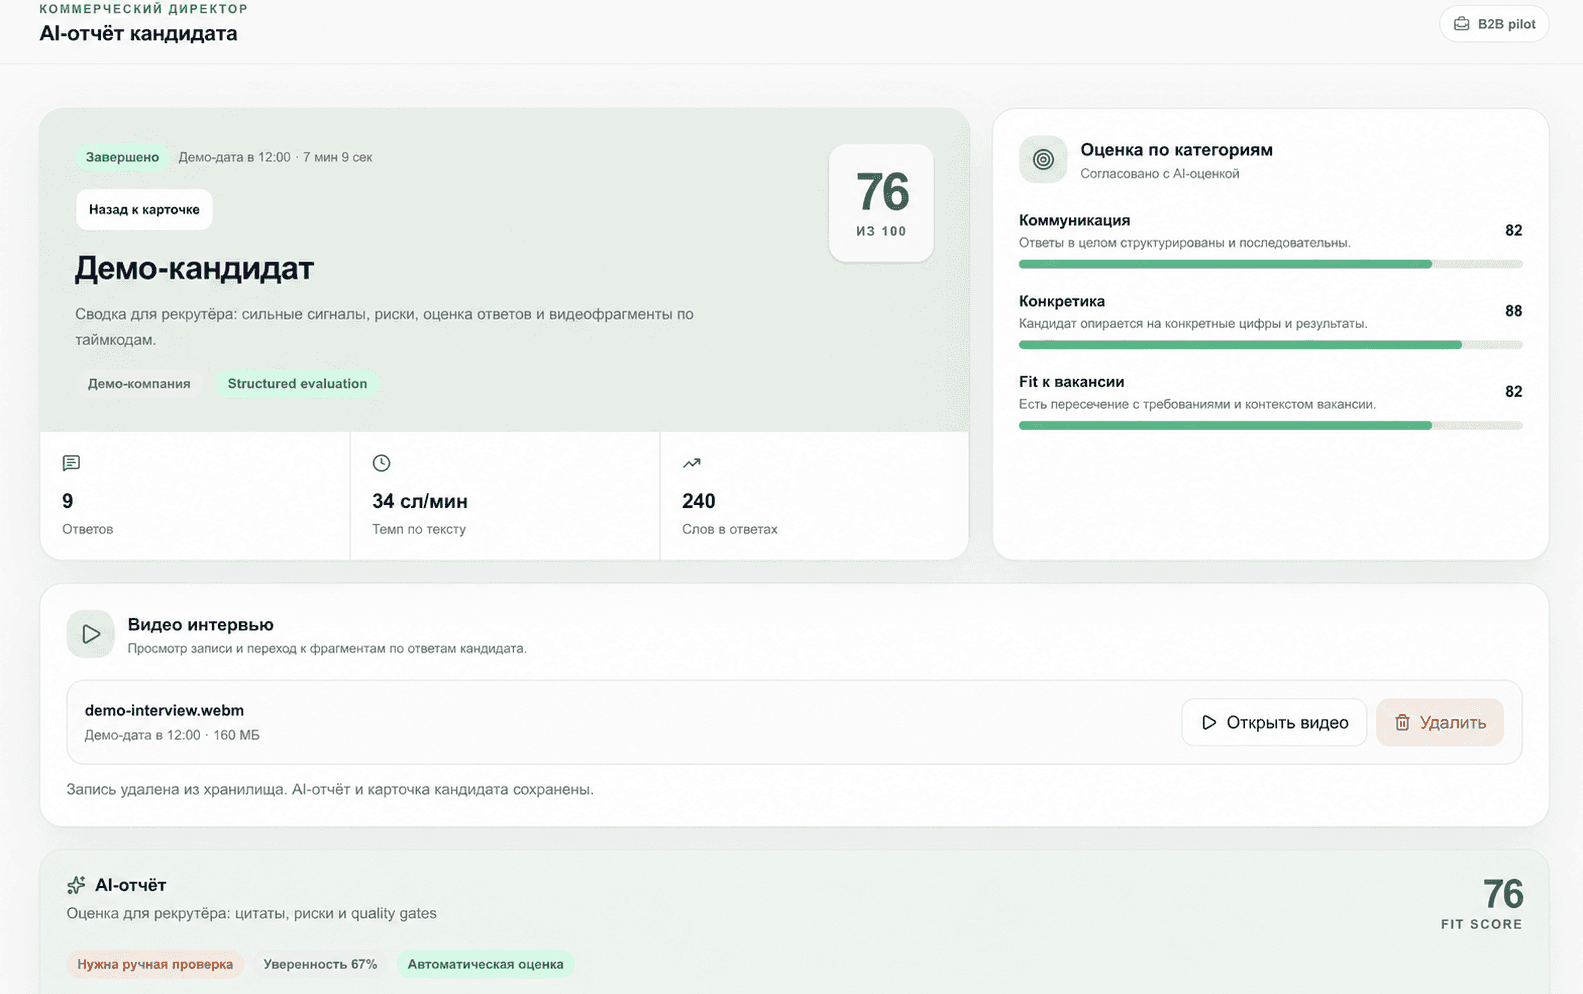The width and height of the screenshot is (1583, 994).
Task: Click the AI-отчёт кандидата page title
Action: pos(138,33)
